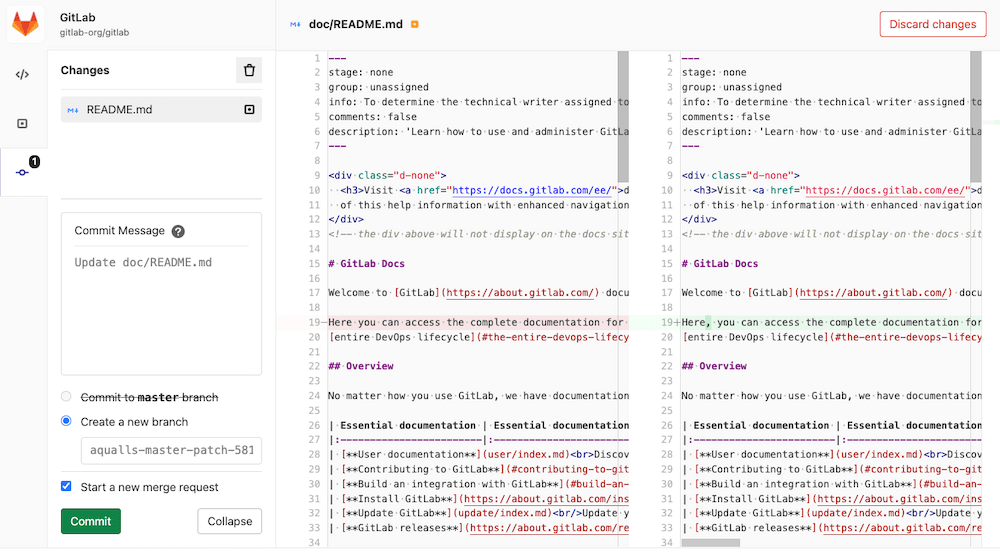The width and height of the screenshot is (1000, 552).
Task: Toggle Start a new merge request checkbox
Action: [66, 487]
